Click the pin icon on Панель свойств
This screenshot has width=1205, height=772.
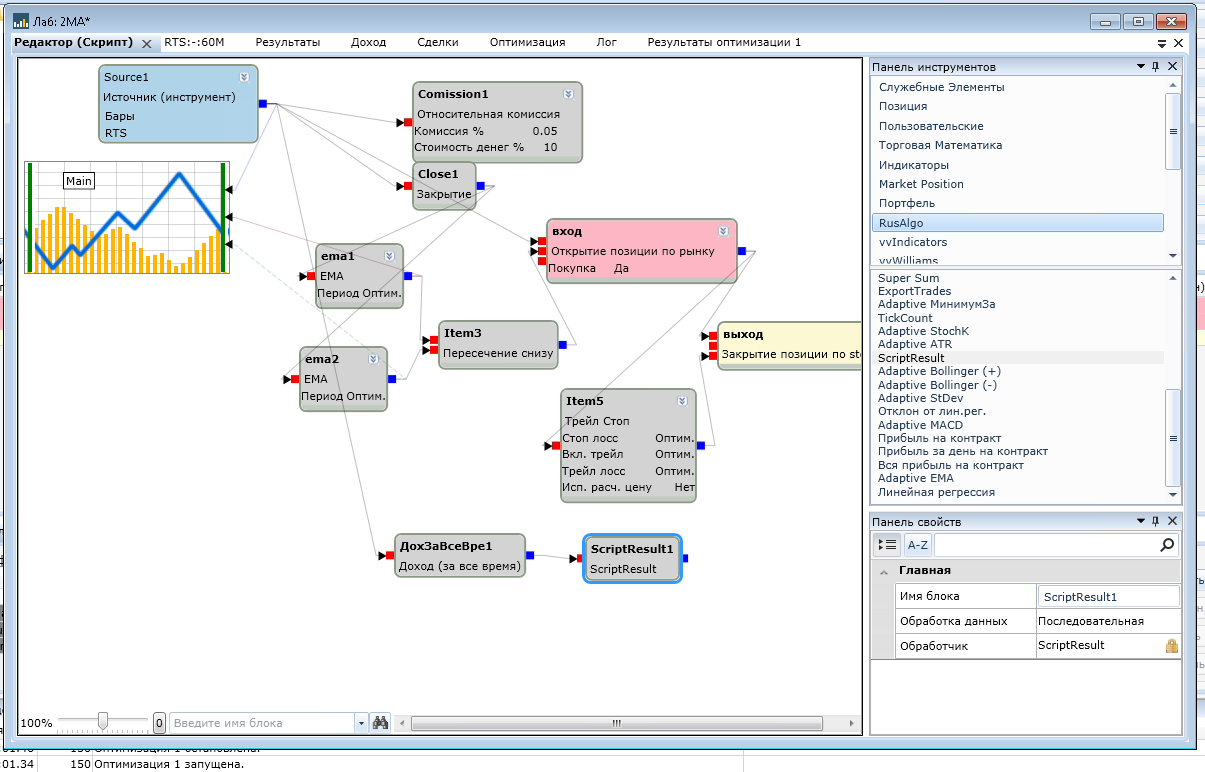coord(1157,522)
